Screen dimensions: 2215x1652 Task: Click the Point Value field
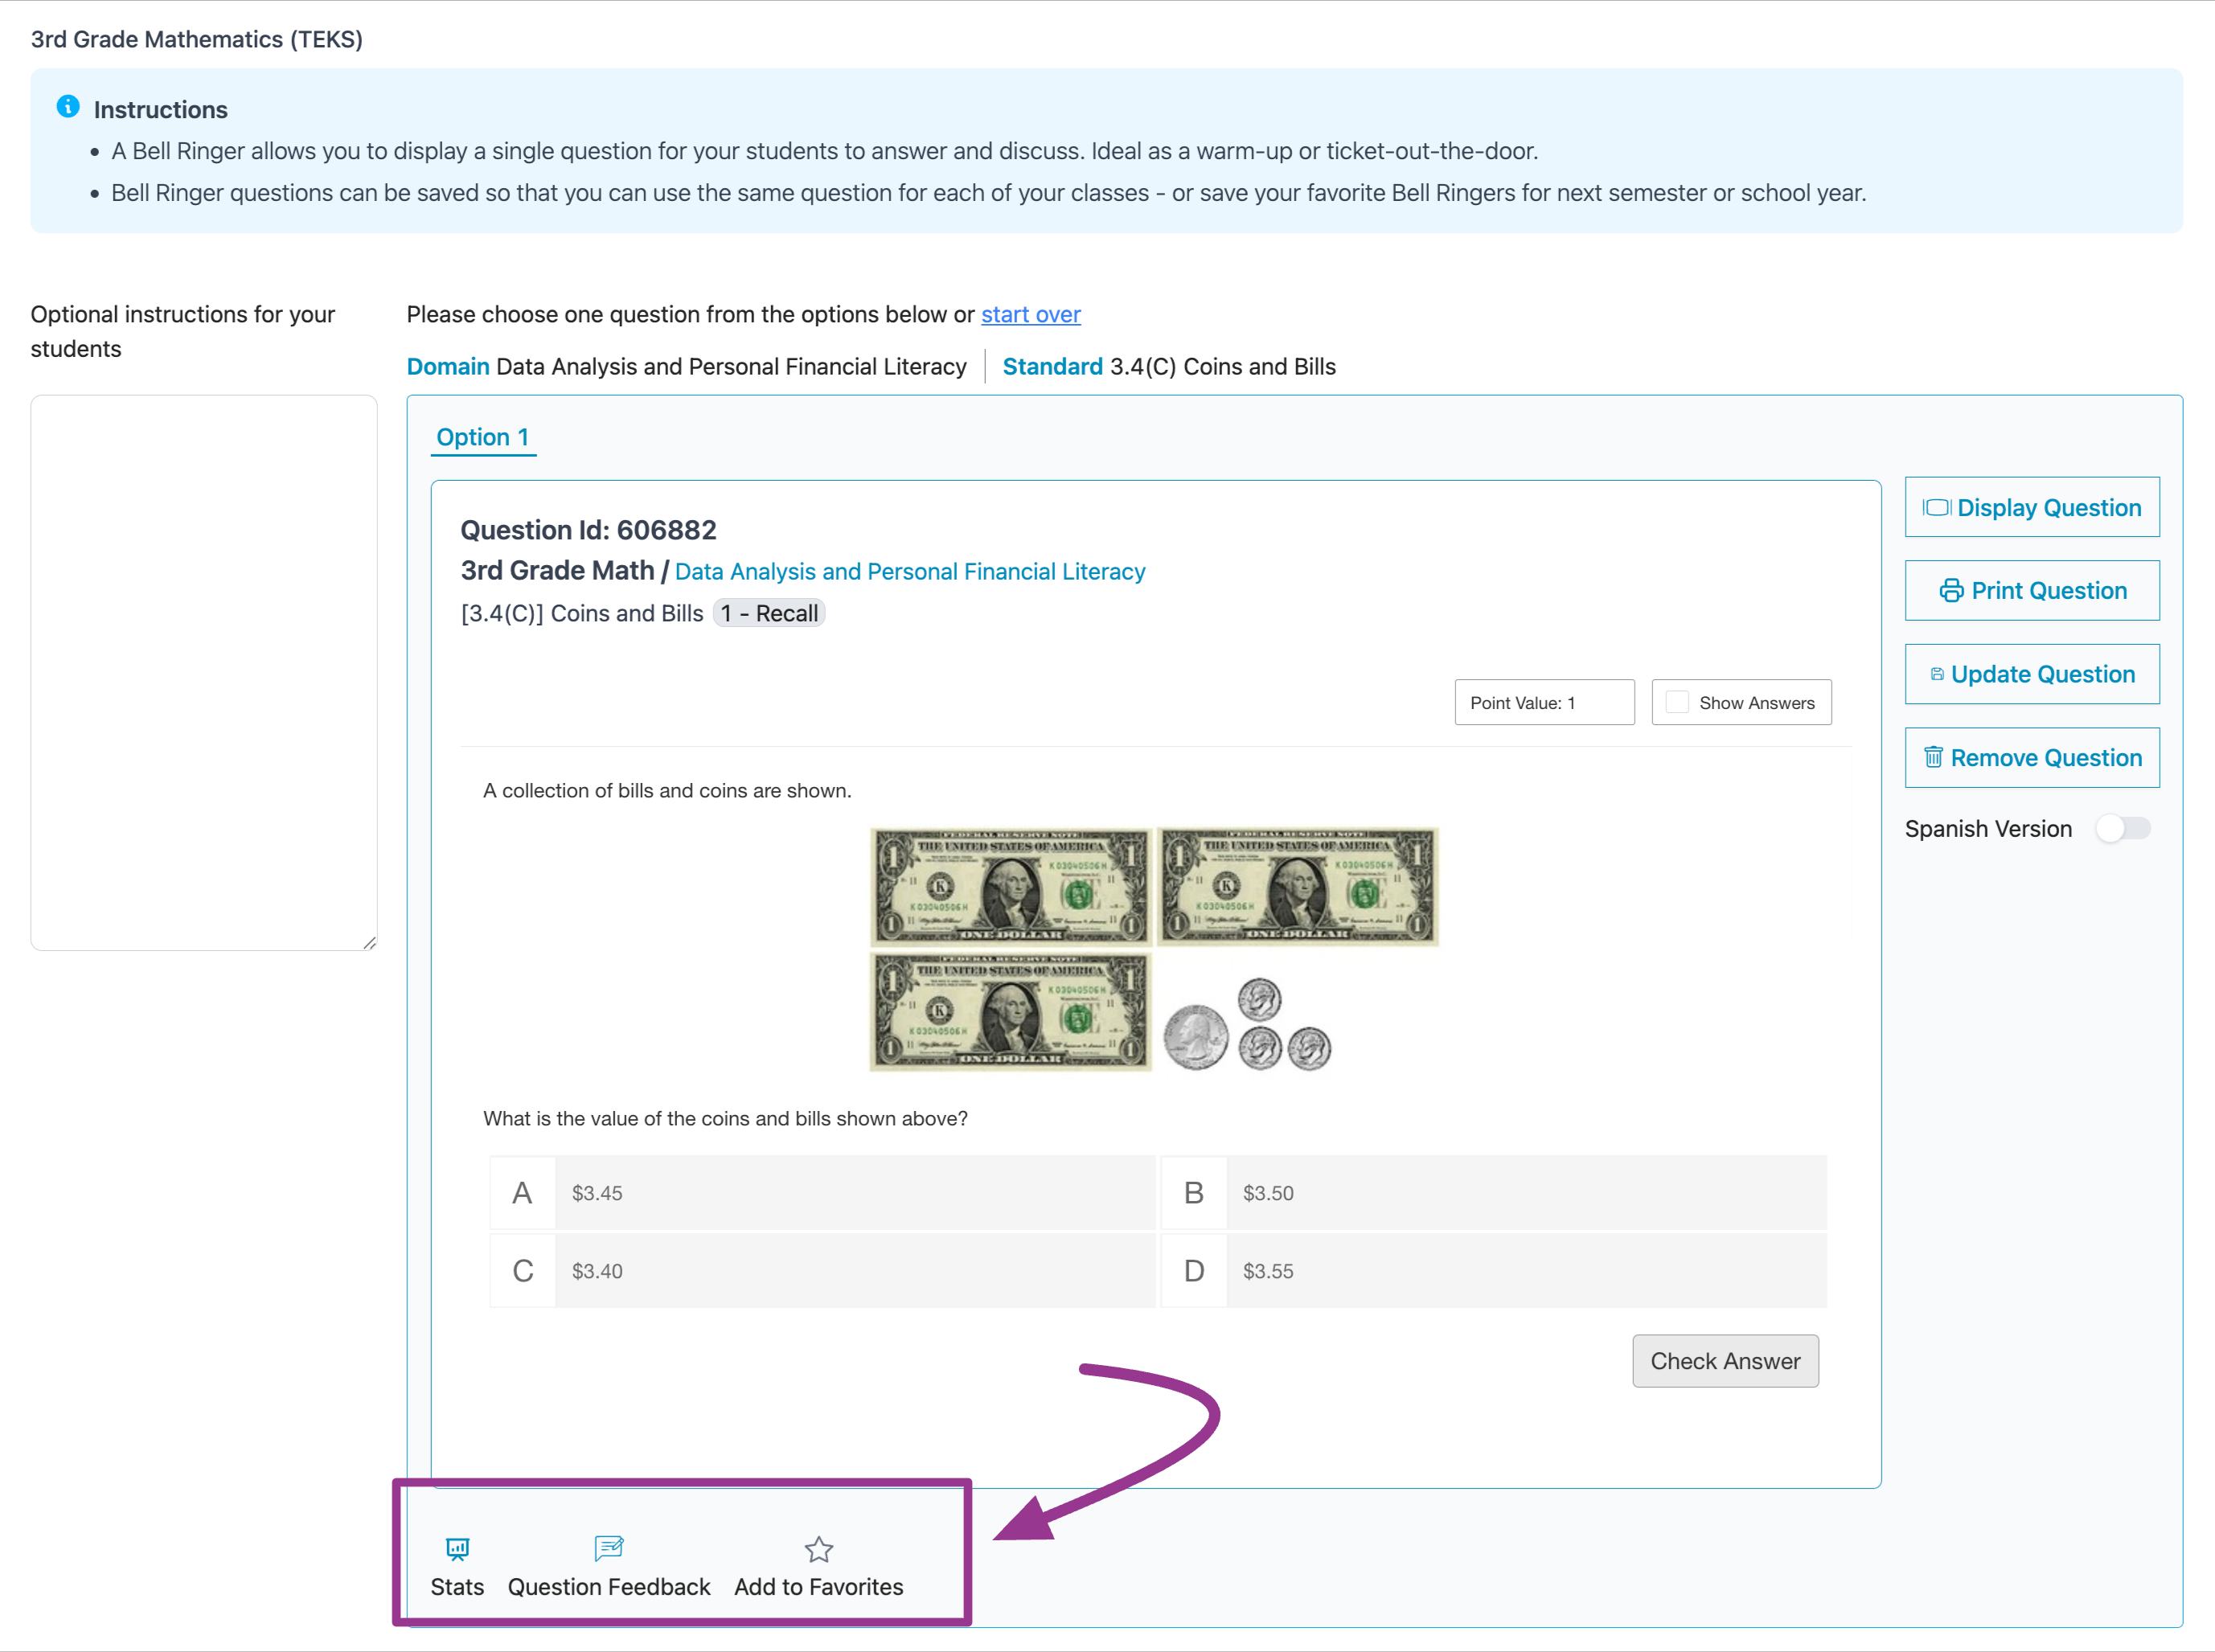click(1544, 702)
